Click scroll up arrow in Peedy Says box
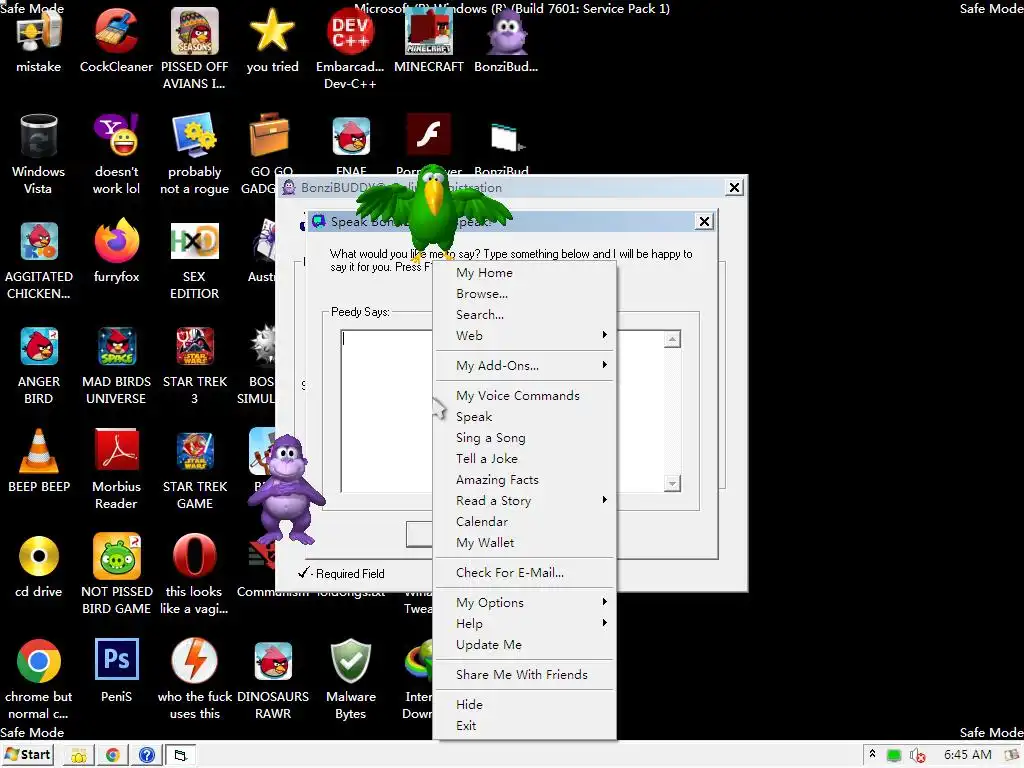Image resolution: width=1024 pixels, height=768 pixels. [x=672, y=339]
